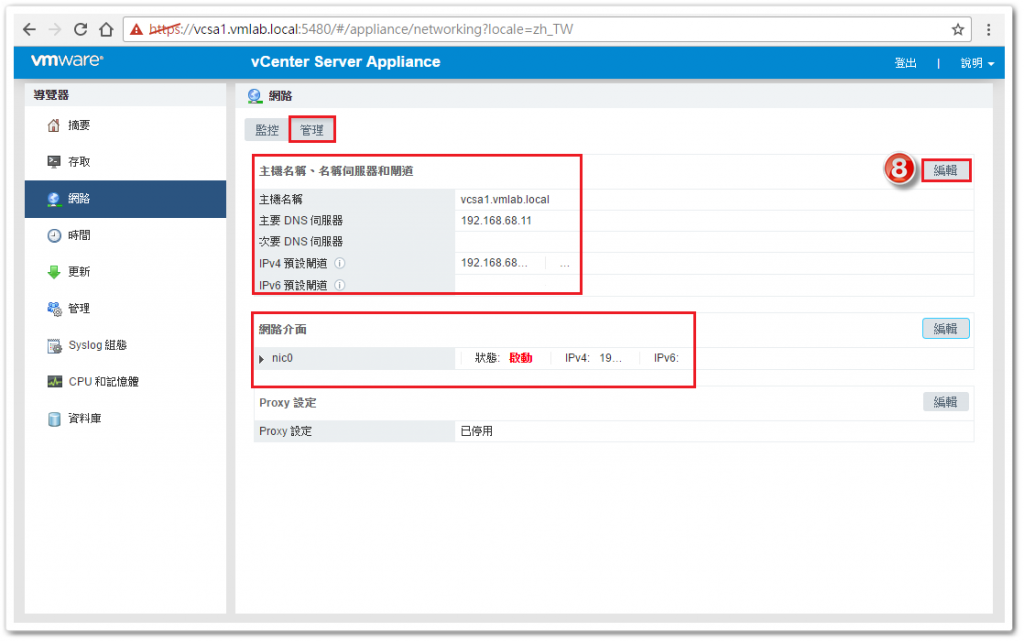Click the database cylinder icon
Viewport: 1024px width, 642px height.
click(54, 419)
